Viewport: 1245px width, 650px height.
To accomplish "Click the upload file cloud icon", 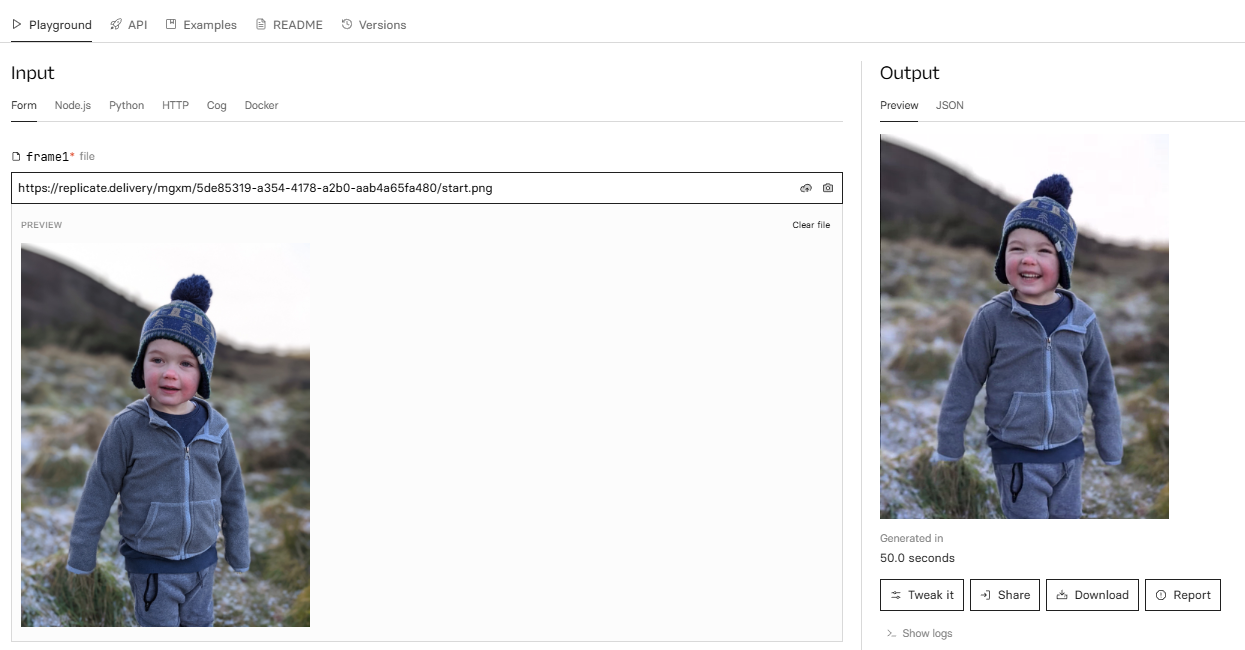I will pos(806,188).
